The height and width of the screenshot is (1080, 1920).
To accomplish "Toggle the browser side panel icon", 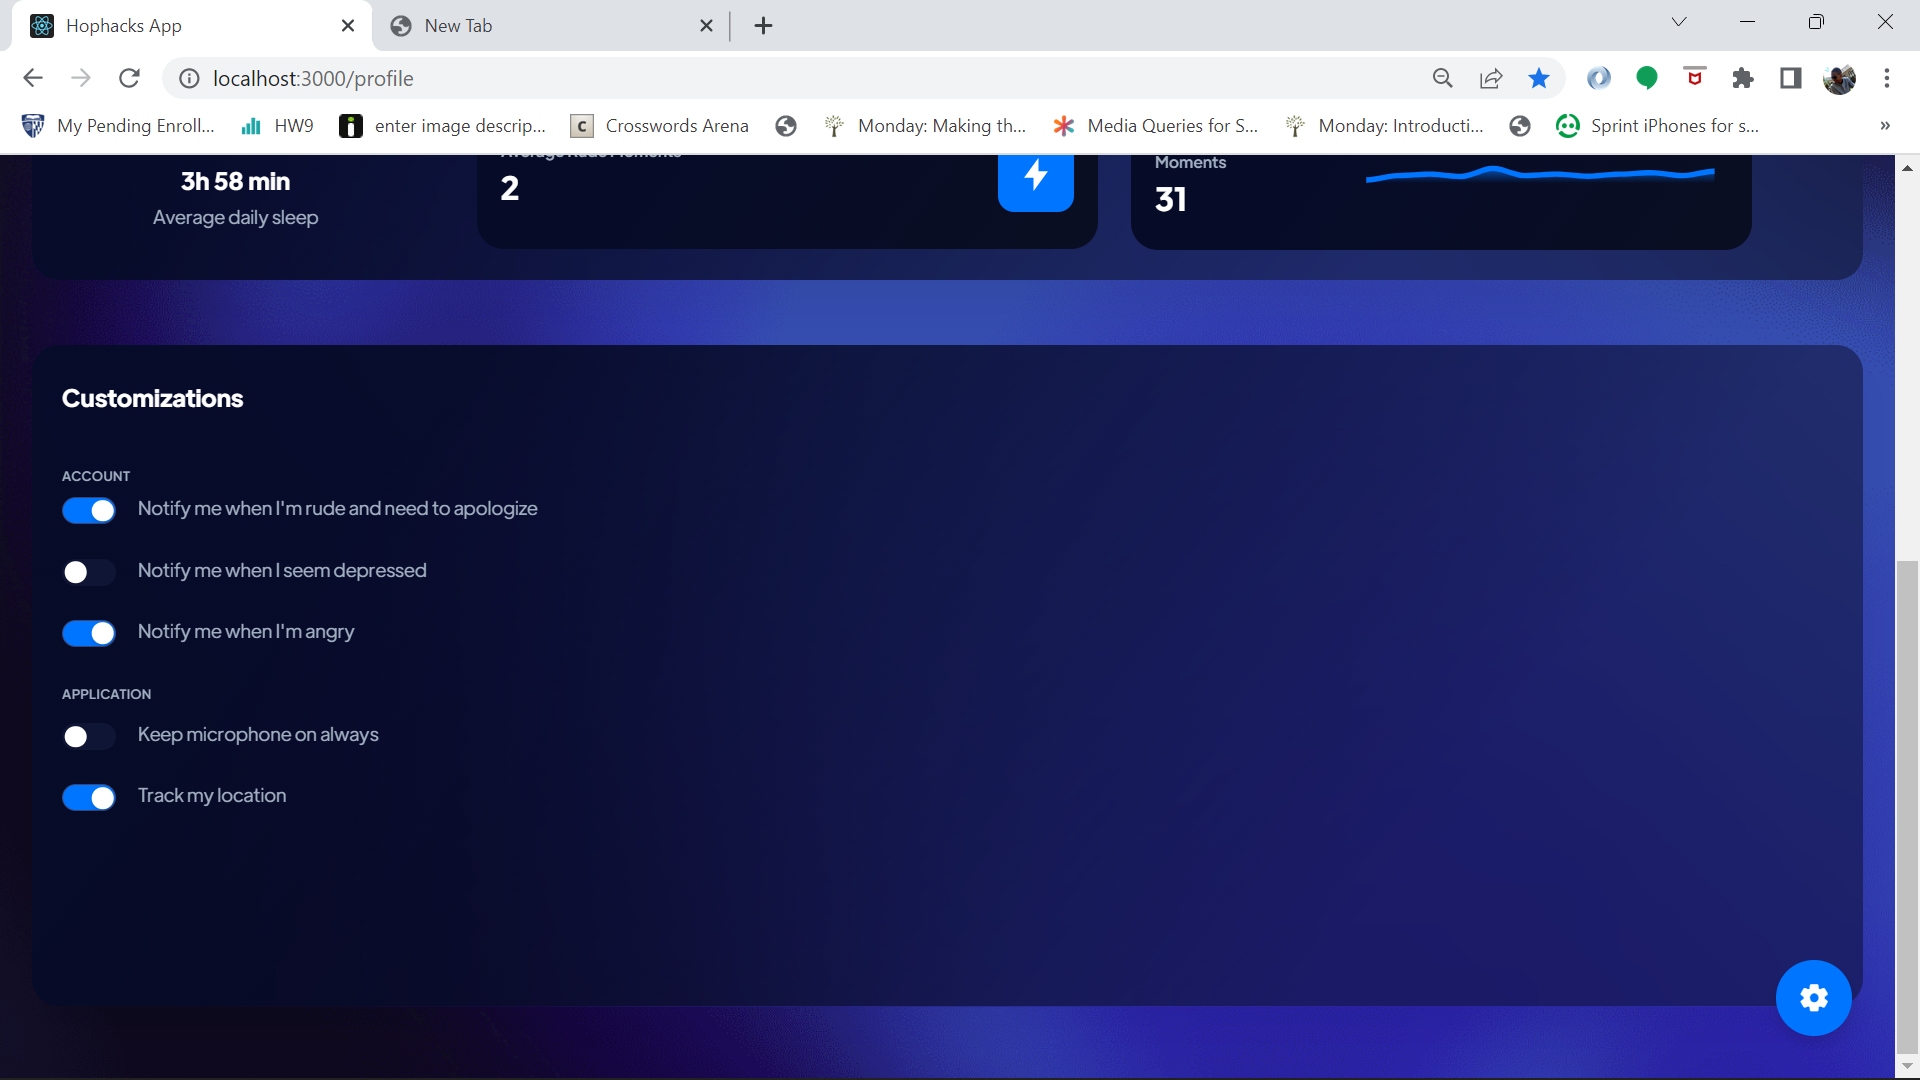I will coord(1791,78).
